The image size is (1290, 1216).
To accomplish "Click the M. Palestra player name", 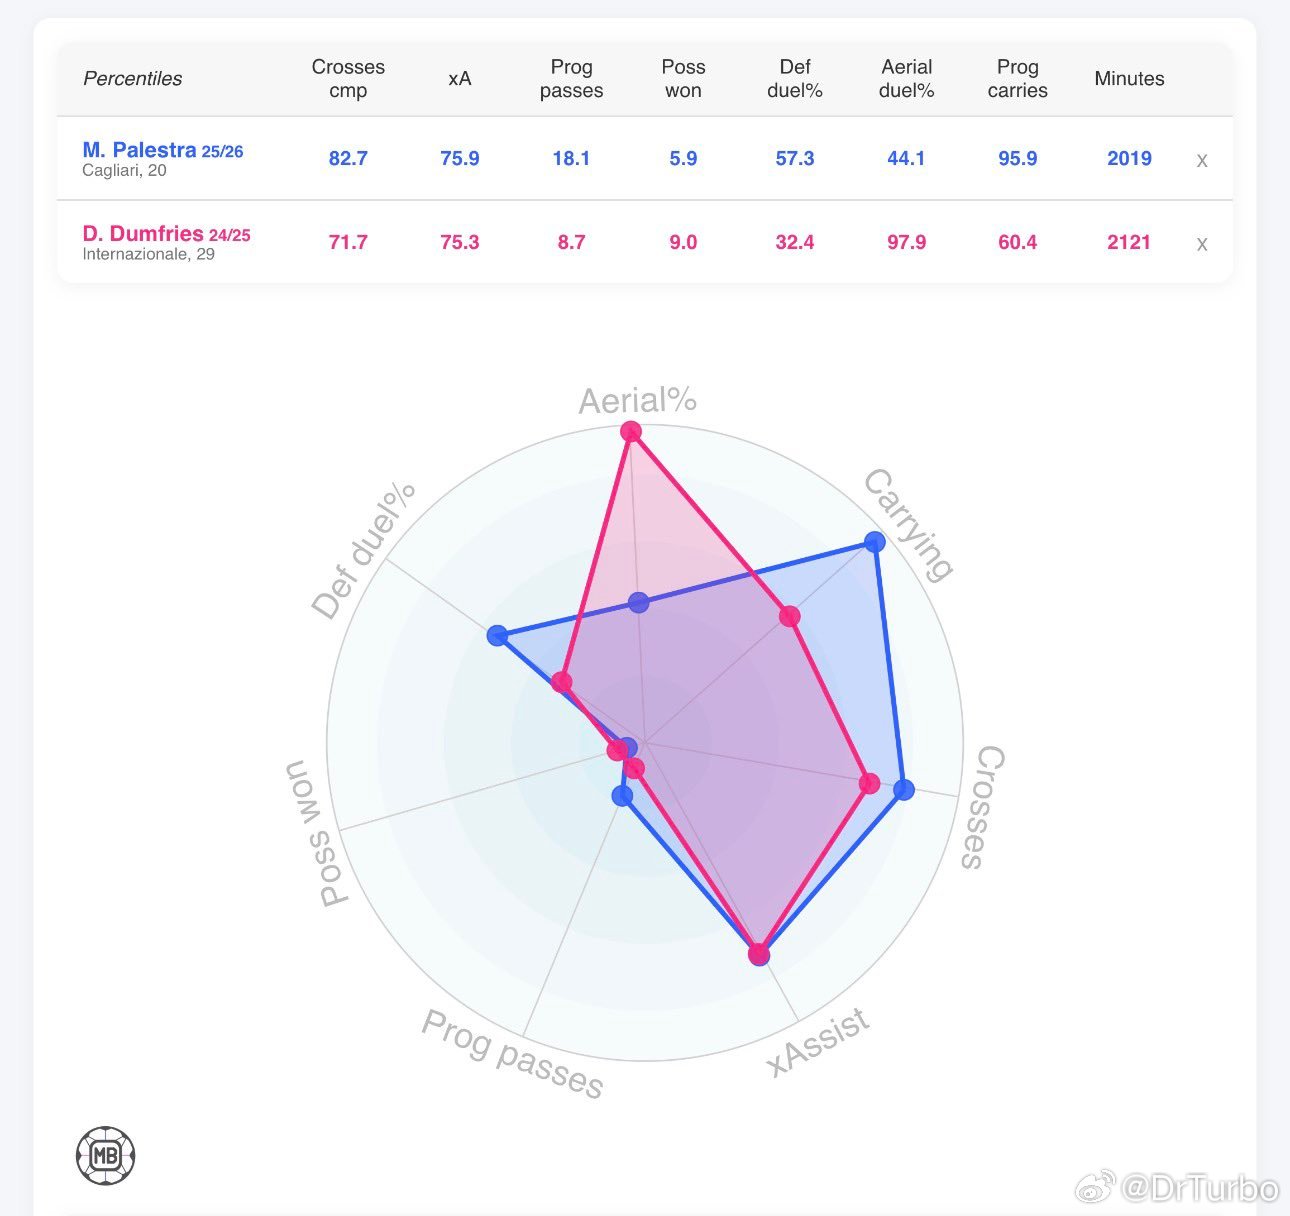I will click(139, 150).
